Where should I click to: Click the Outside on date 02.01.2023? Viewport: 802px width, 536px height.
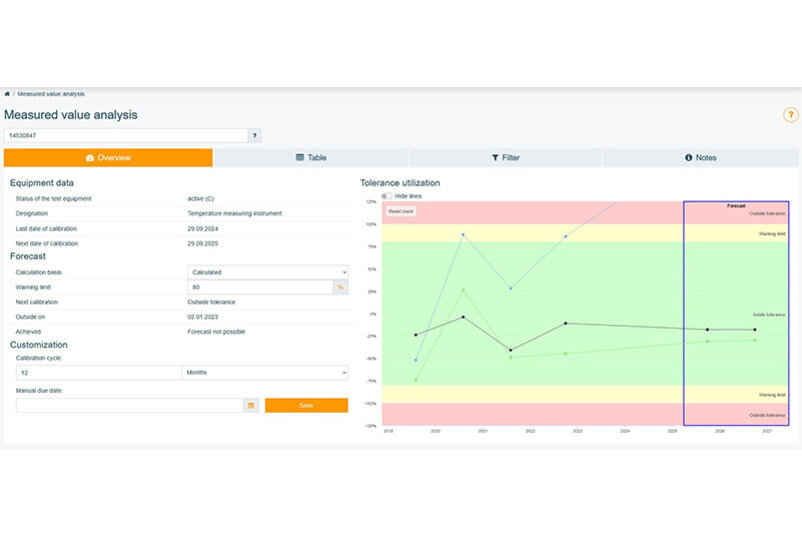[203, 317]
